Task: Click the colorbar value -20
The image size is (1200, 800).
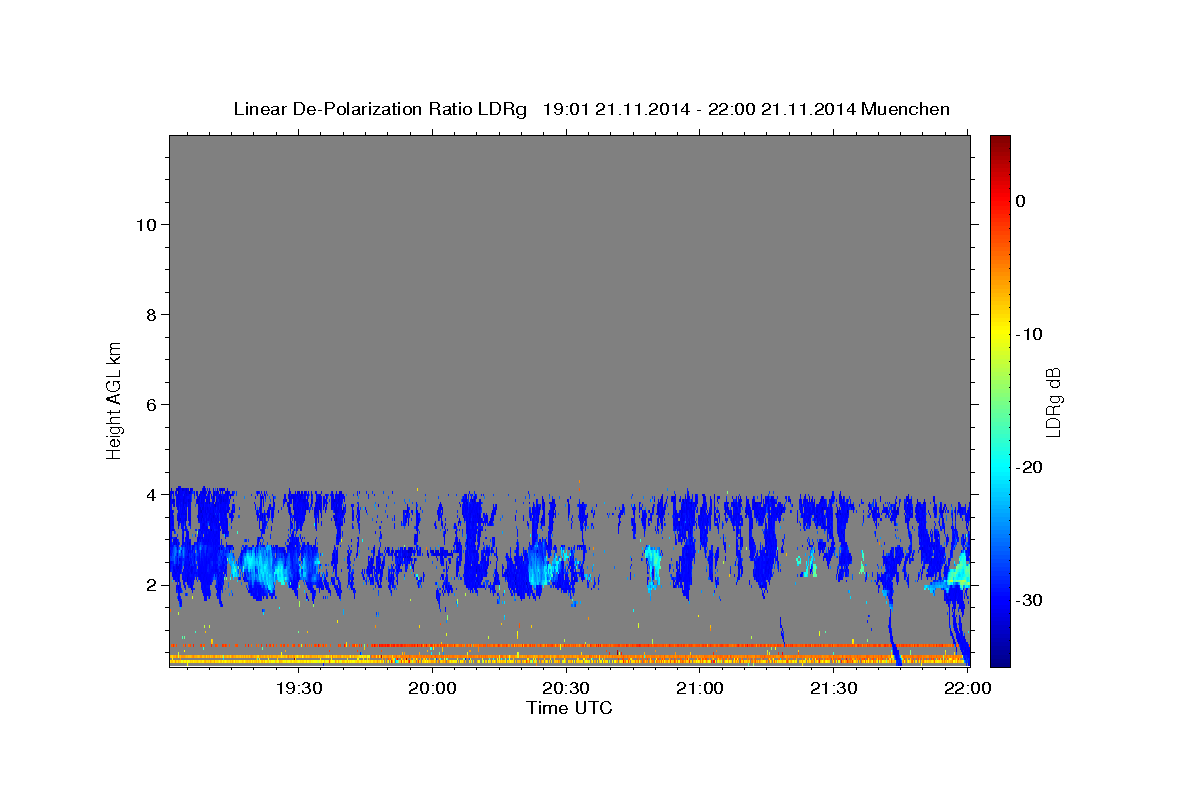Action: click(1028, 467)
